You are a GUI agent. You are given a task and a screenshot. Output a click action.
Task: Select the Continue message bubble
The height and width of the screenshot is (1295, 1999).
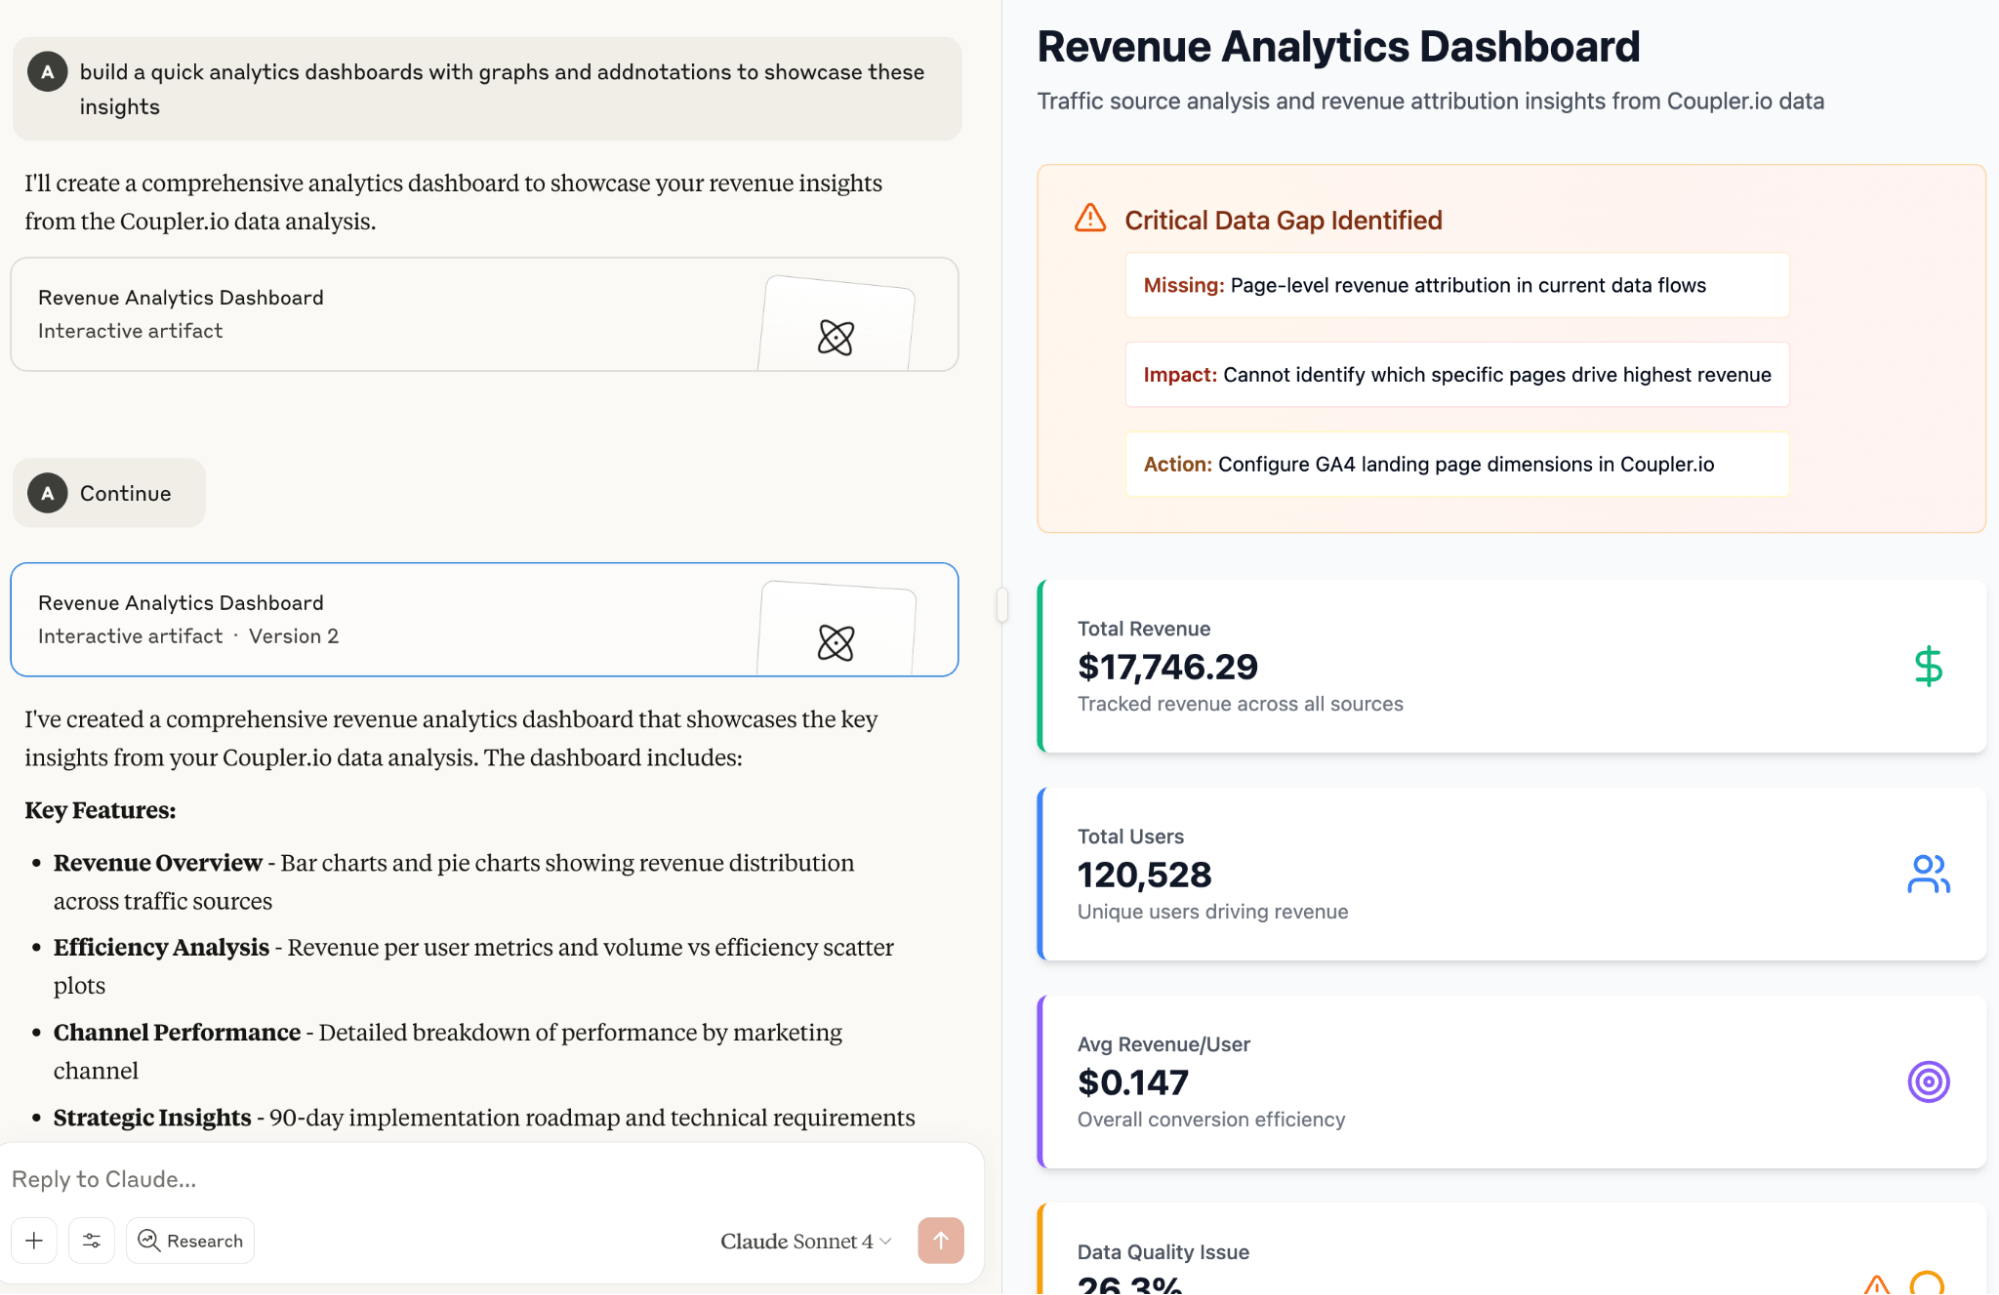[108, 492]
